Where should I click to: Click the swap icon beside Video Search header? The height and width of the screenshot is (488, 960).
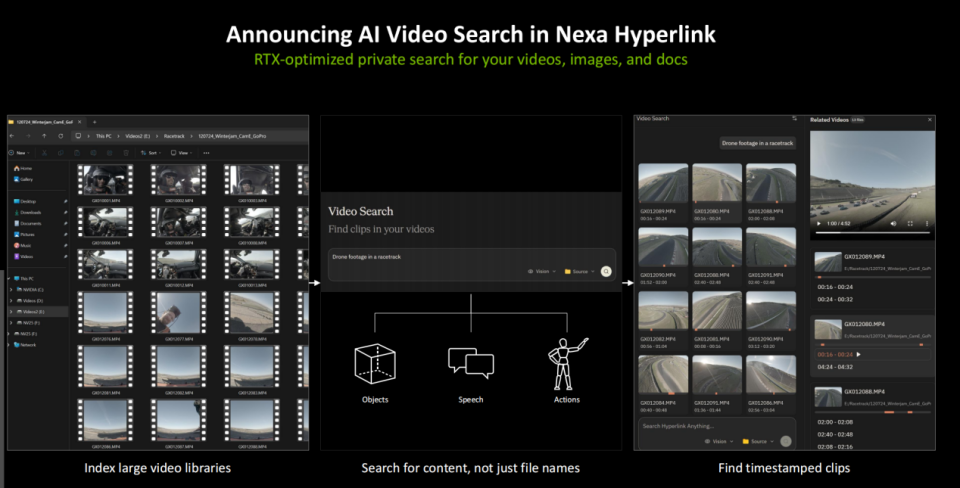click(794, 118)
